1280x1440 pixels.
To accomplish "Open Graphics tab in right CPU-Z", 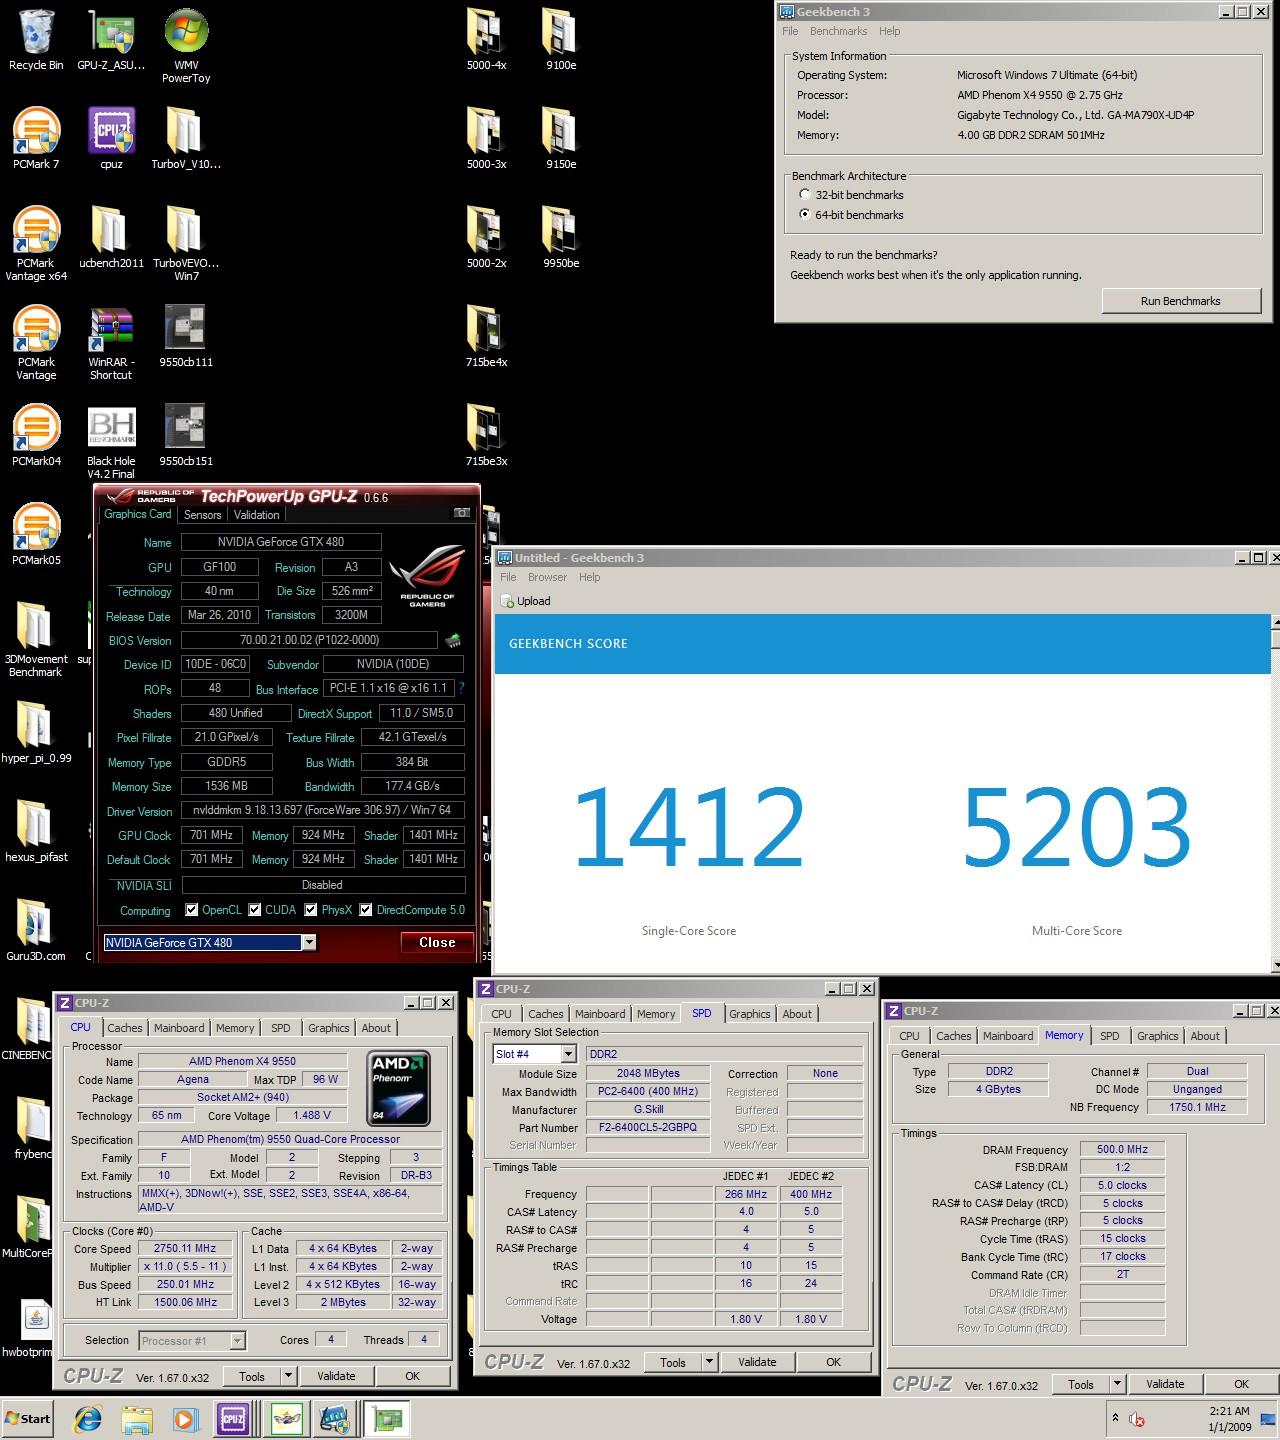I will (1158, 1036).
